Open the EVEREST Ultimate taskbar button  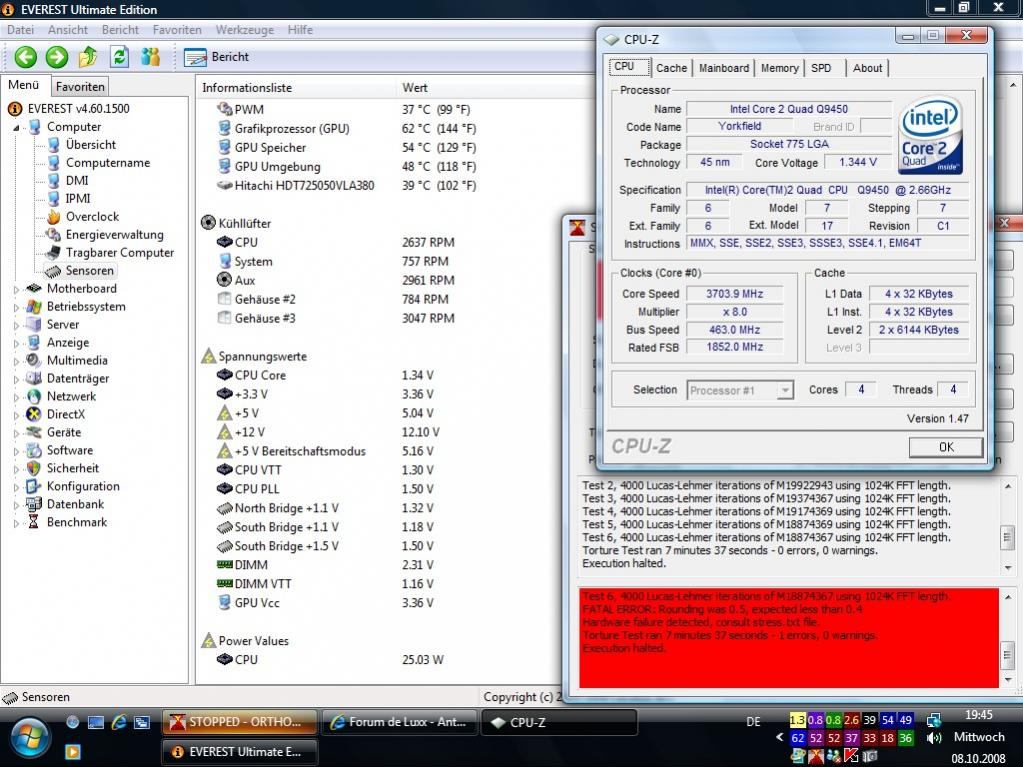(239, 752)
